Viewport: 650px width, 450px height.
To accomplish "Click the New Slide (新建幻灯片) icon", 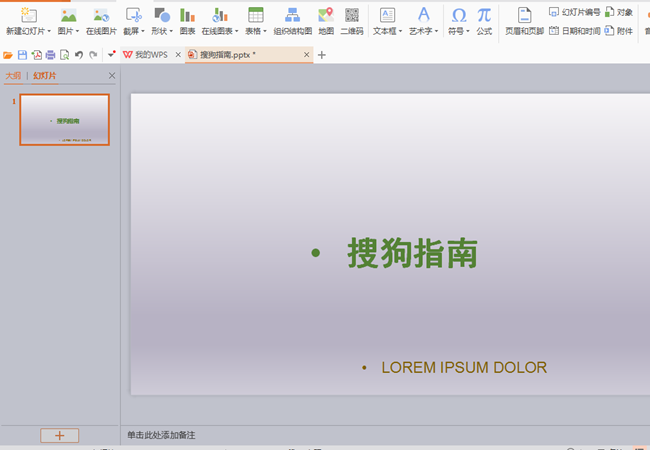I will click(29, 15).
